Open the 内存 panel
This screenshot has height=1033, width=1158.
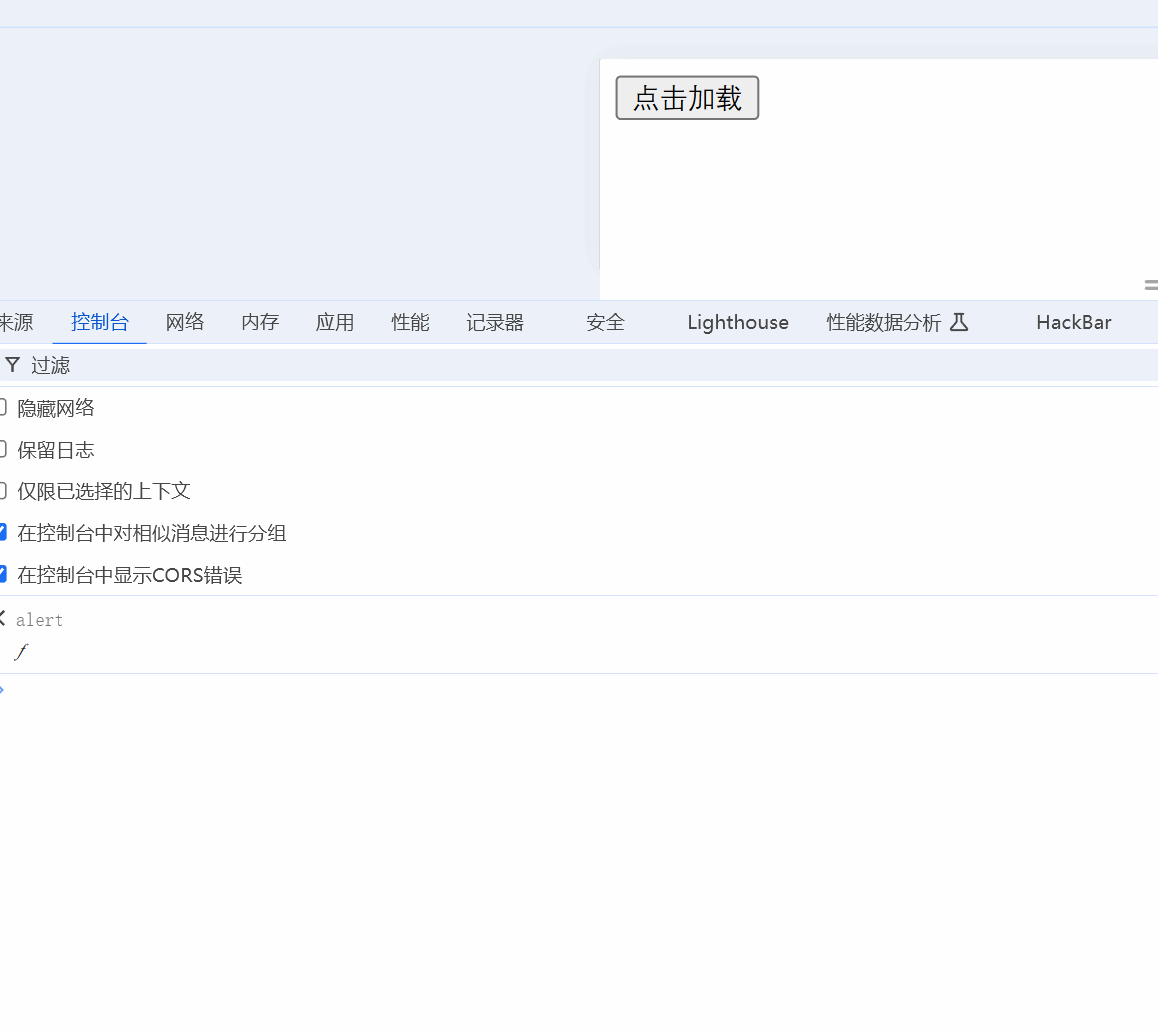pos(260,322)
